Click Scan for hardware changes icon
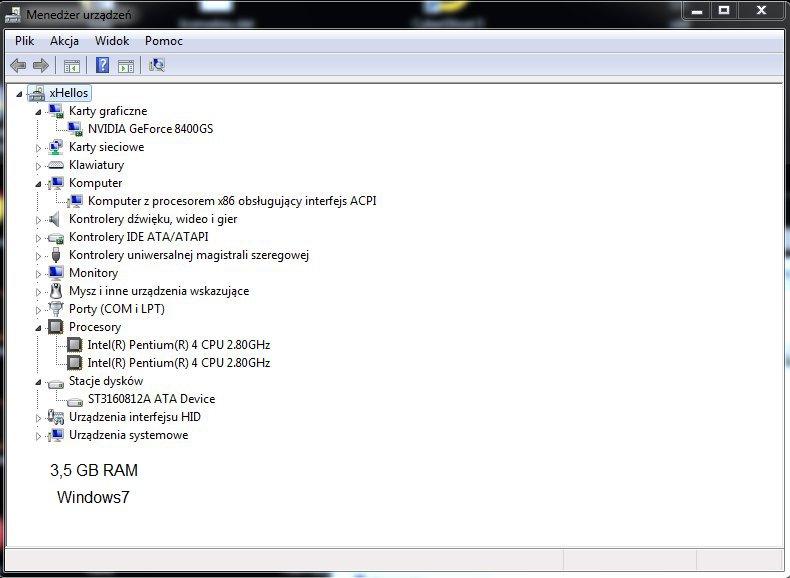790x578 pixels. click(157, 65)
